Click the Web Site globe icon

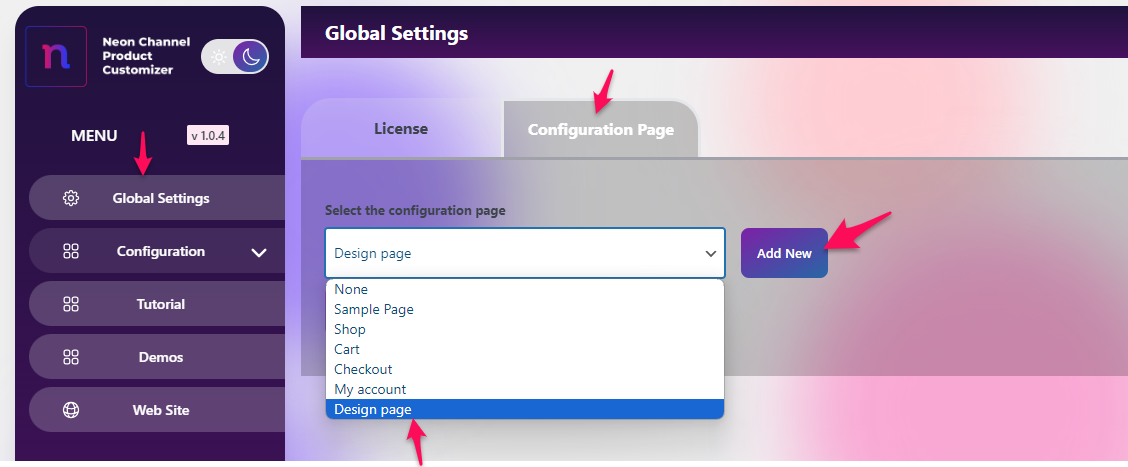[x=71, y=410]
